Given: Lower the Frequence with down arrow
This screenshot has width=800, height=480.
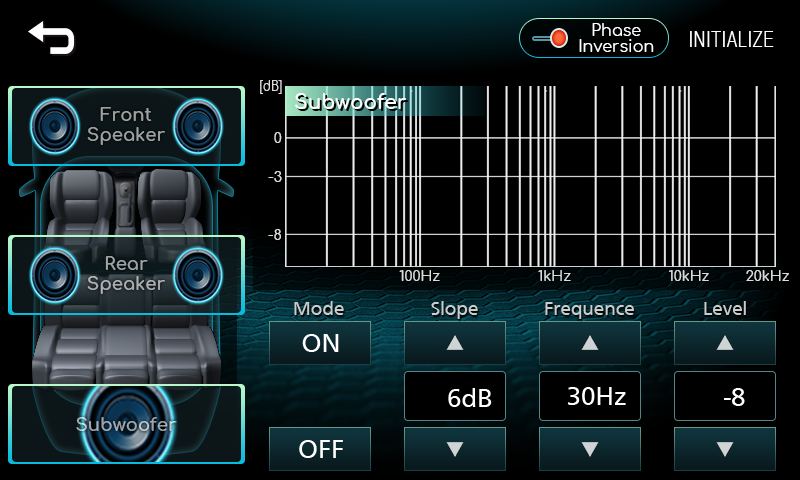Looking at the screenshot, I should click(x=590, y=448).
